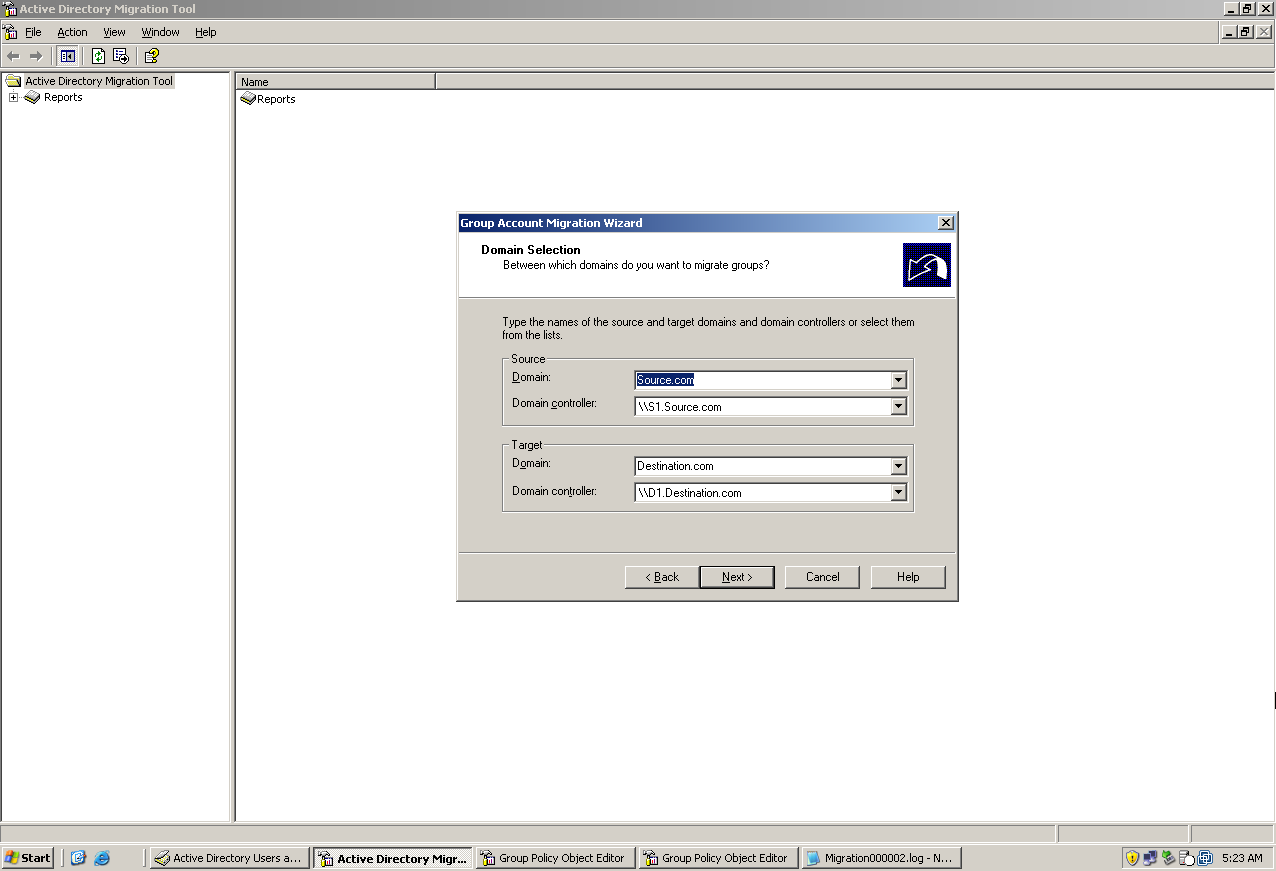Click the Active Directory Migration Tool taskbar button

point(392,858)
